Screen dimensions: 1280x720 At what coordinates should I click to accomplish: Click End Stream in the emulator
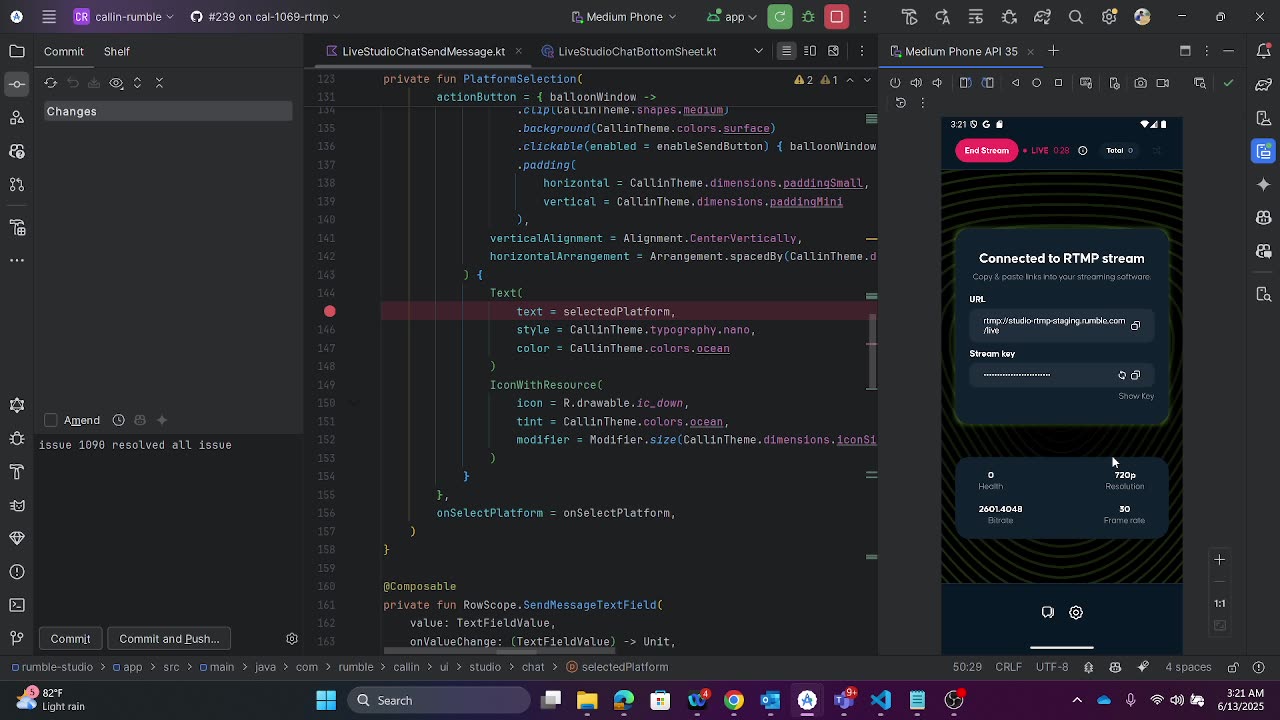point(986,150)
